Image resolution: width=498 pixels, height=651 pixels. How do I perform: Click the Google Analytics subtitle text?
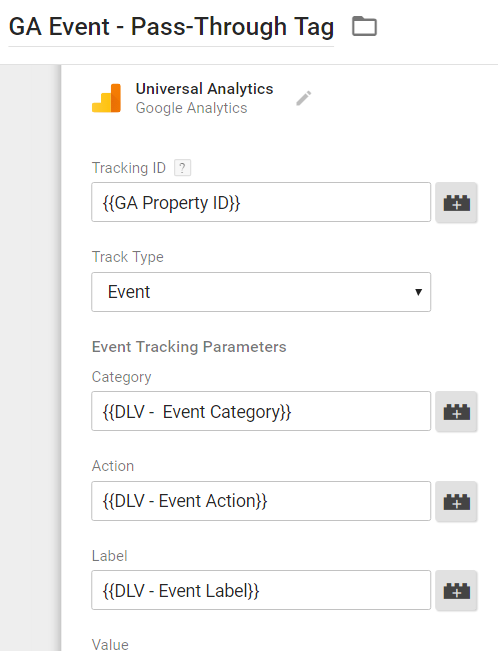191,108
